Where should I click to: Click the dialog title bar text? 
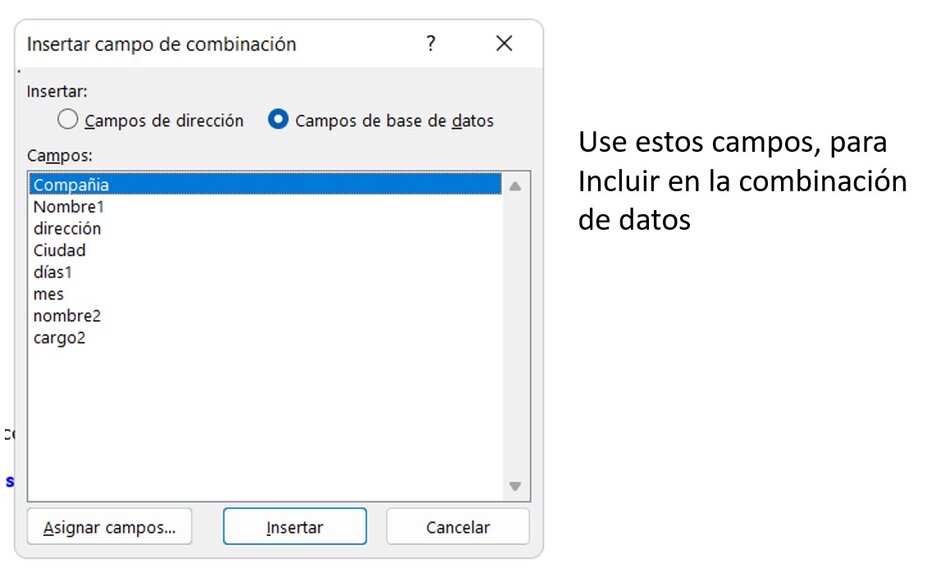pyautogui.click(x=161, y=44)
